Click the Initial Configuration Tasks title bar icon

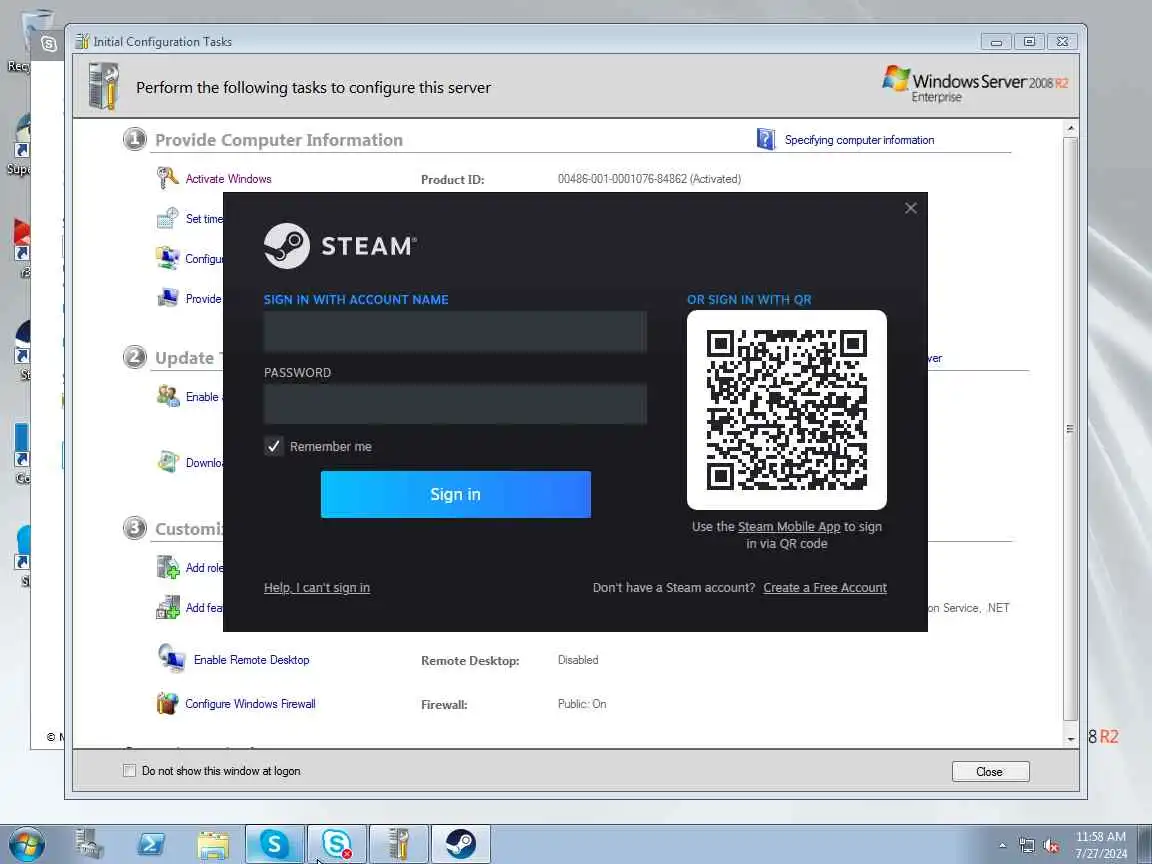82,41
